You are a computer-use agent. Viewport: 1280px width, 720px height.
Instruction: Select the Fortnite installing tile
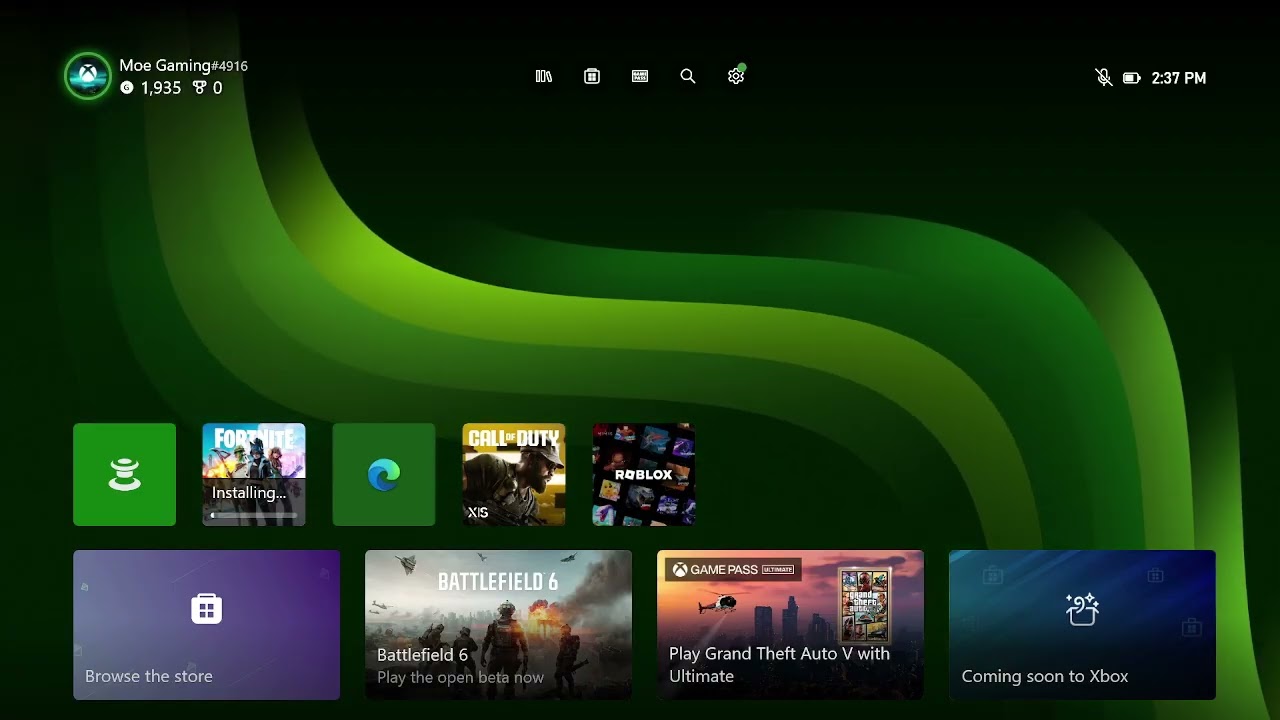[254, 474]
